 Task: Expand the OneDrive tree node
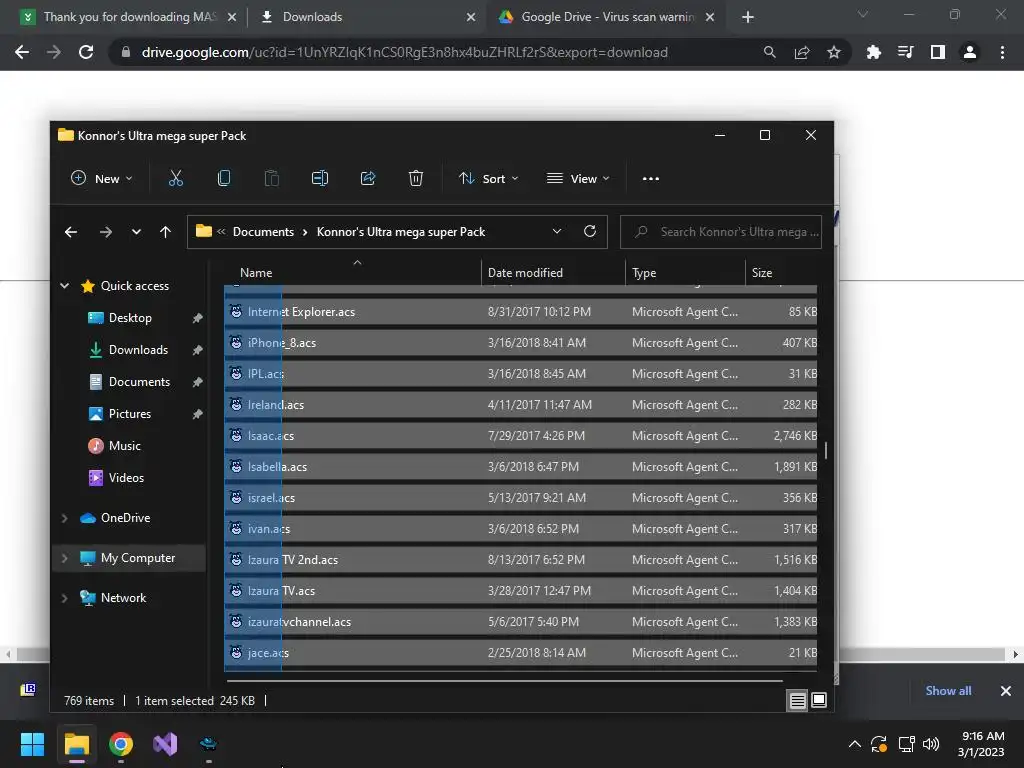(x=65, y=518)
